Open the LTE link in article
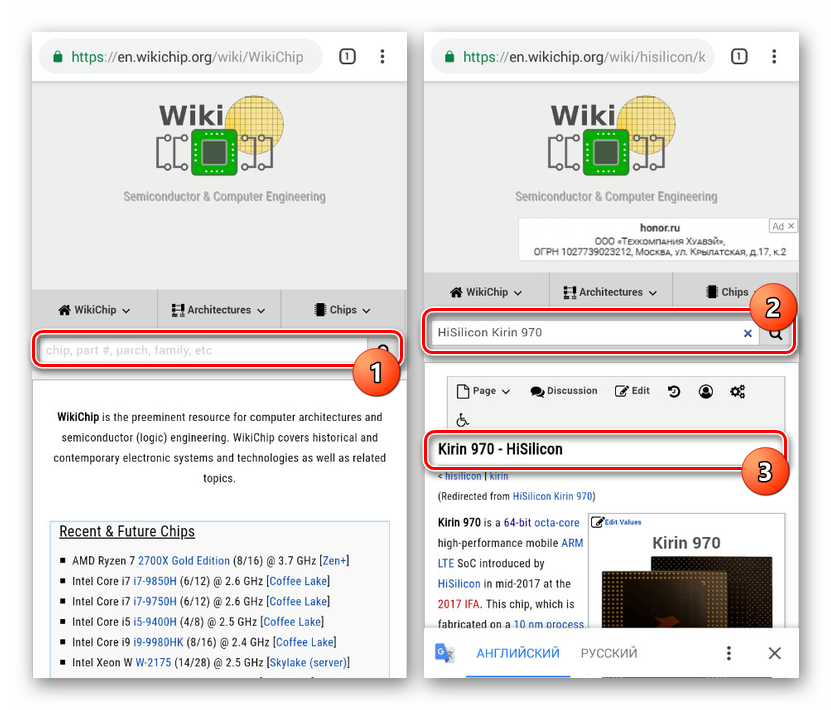This screenshot has width=831, height=710. [x=446, y=564]
